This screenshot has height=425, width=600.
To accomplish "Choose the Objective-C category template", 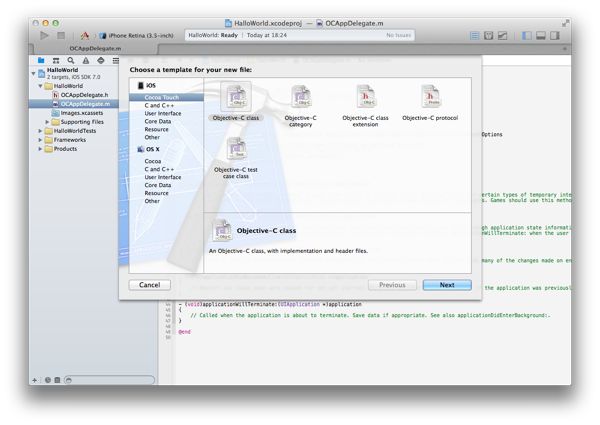I will click(x=300, y=106).
